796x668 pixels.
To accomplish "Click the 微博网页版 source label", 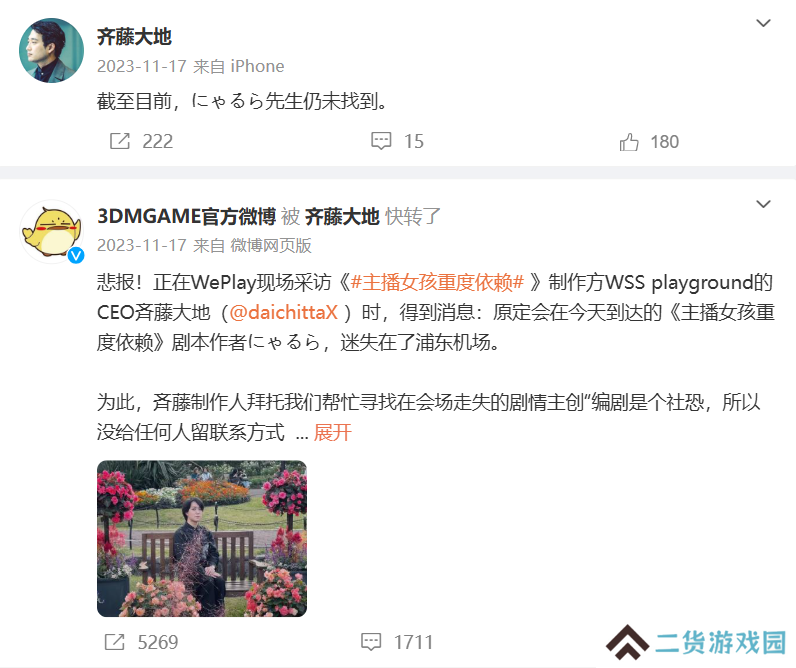I will pos(271,246).
